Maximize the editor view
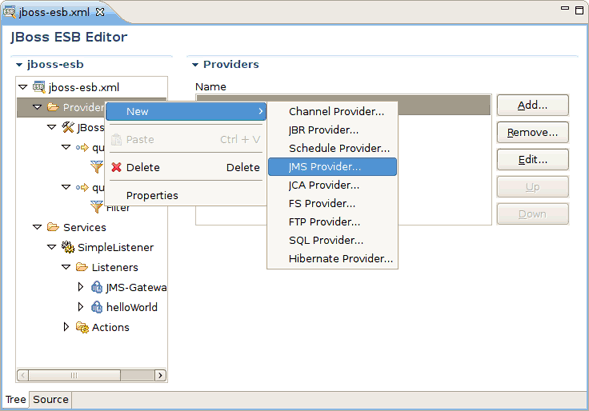The width and height of the screenshot is (589, 411). coord(579,10)
